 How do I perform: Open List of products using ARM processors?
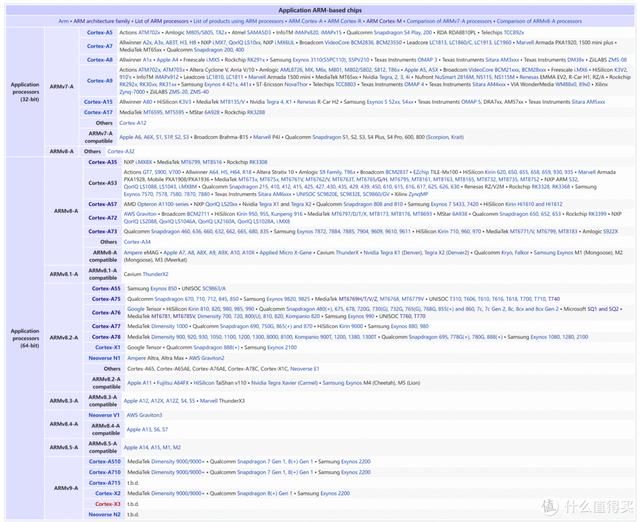point(238,21)
